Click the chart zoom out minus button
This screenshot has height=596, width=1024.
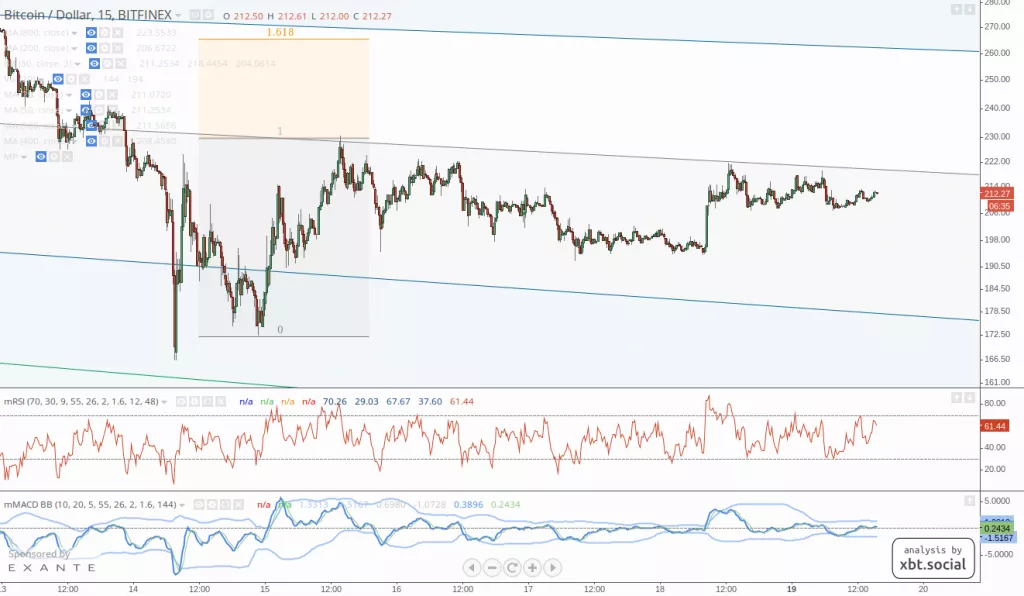point(492,567)
